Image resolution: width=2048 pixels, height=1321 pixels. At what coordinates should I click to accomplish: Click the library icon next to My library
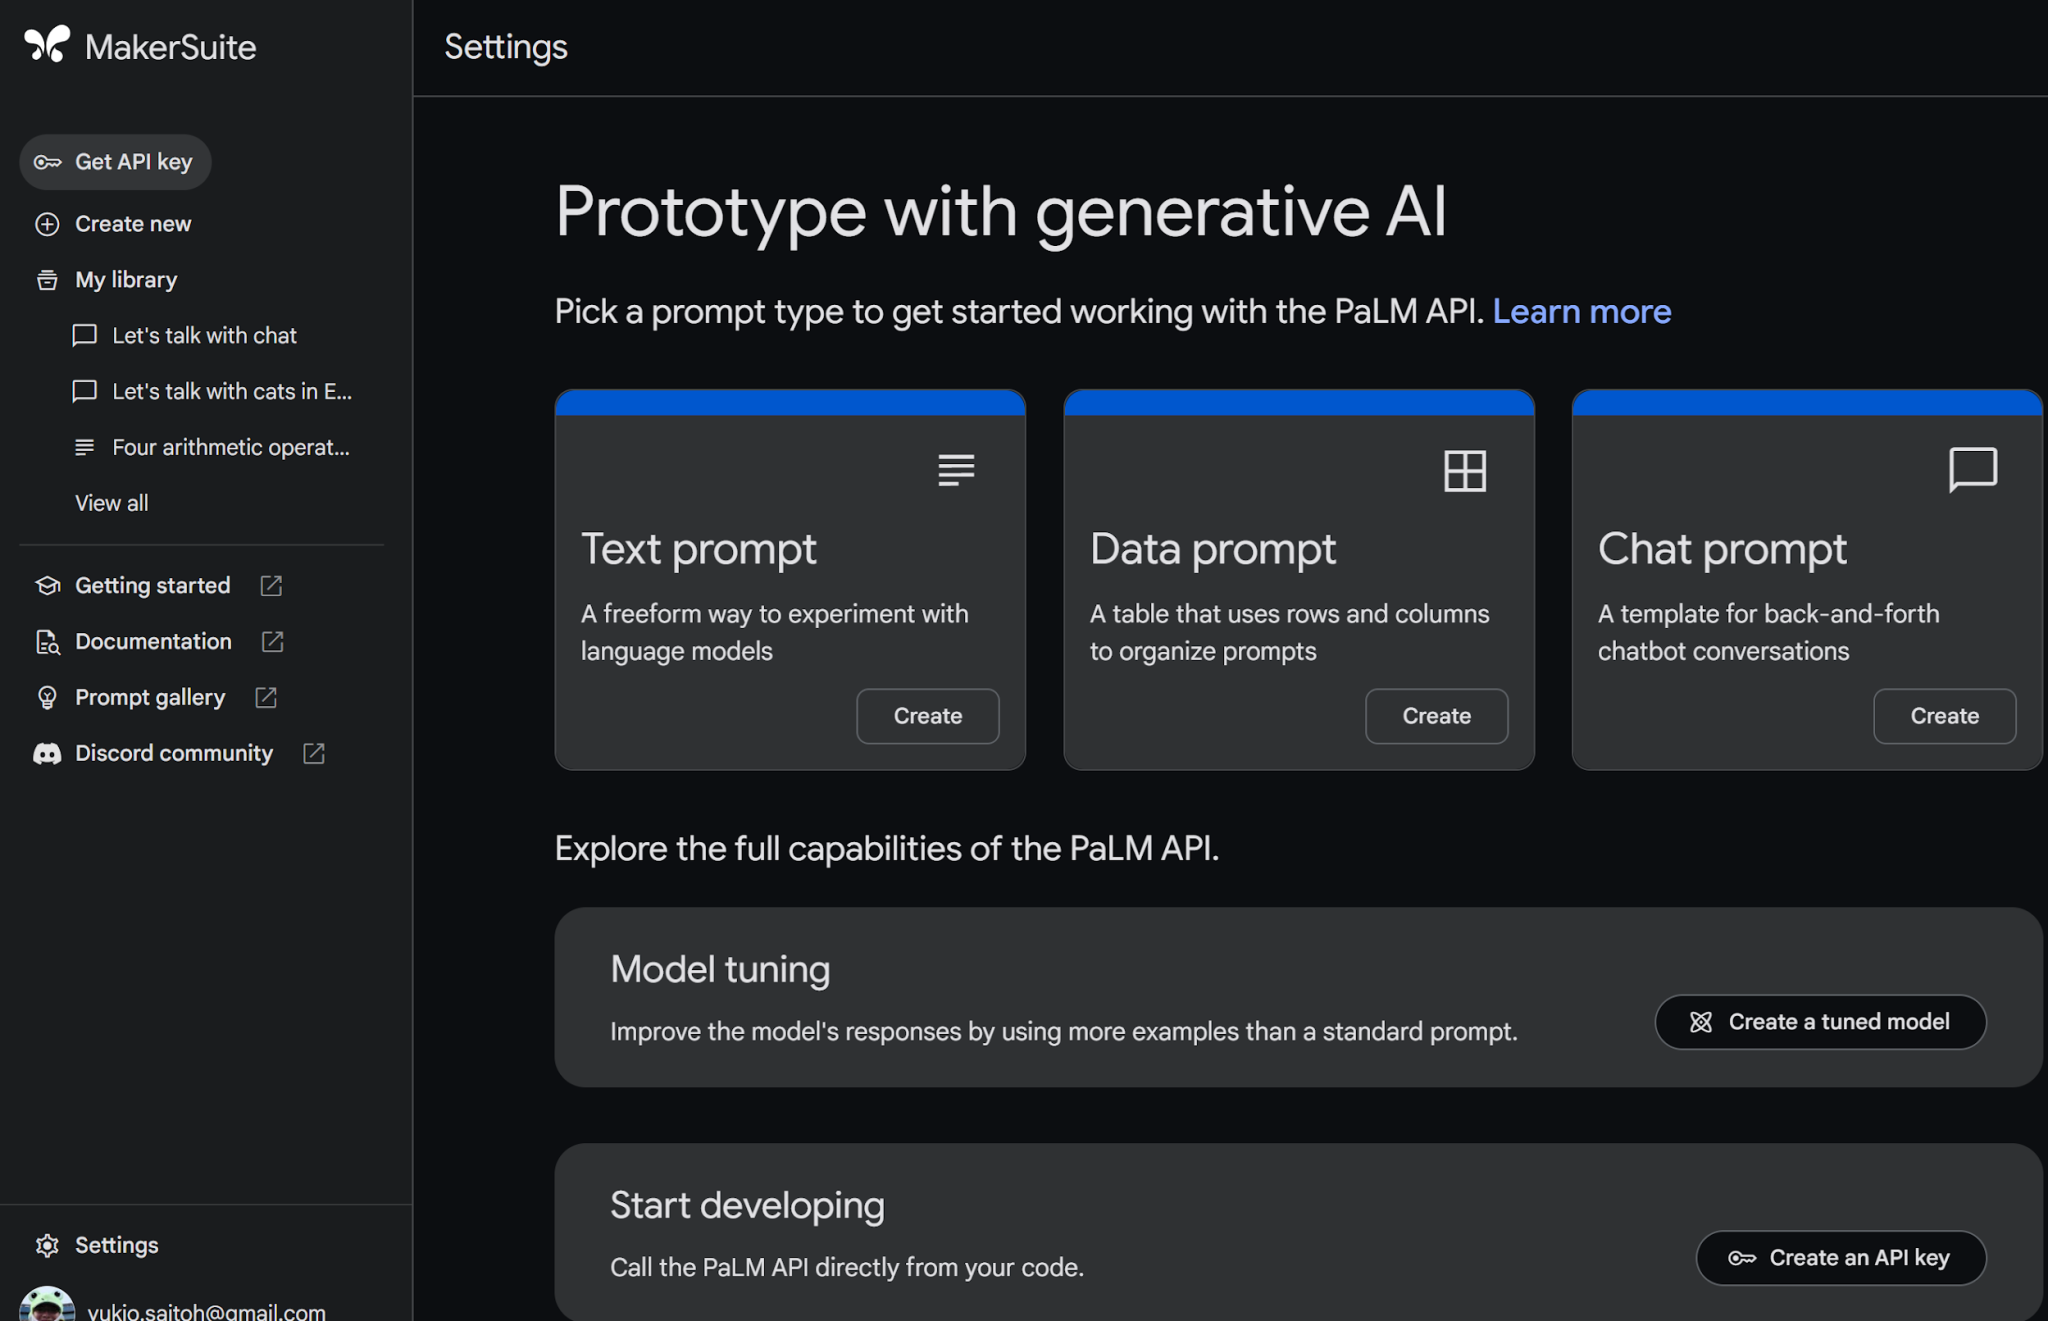tap(48, 280)
